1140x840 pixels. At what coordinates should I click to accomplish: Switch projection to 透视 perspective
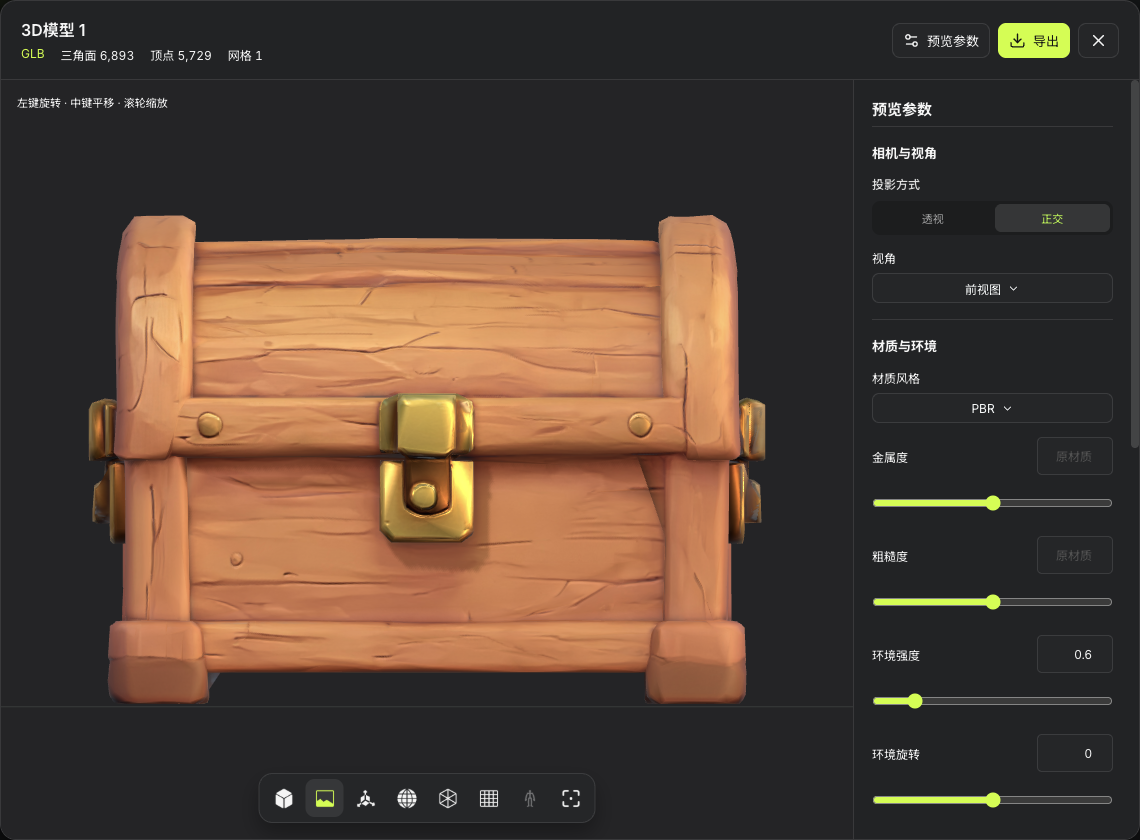tap(933, 219)
